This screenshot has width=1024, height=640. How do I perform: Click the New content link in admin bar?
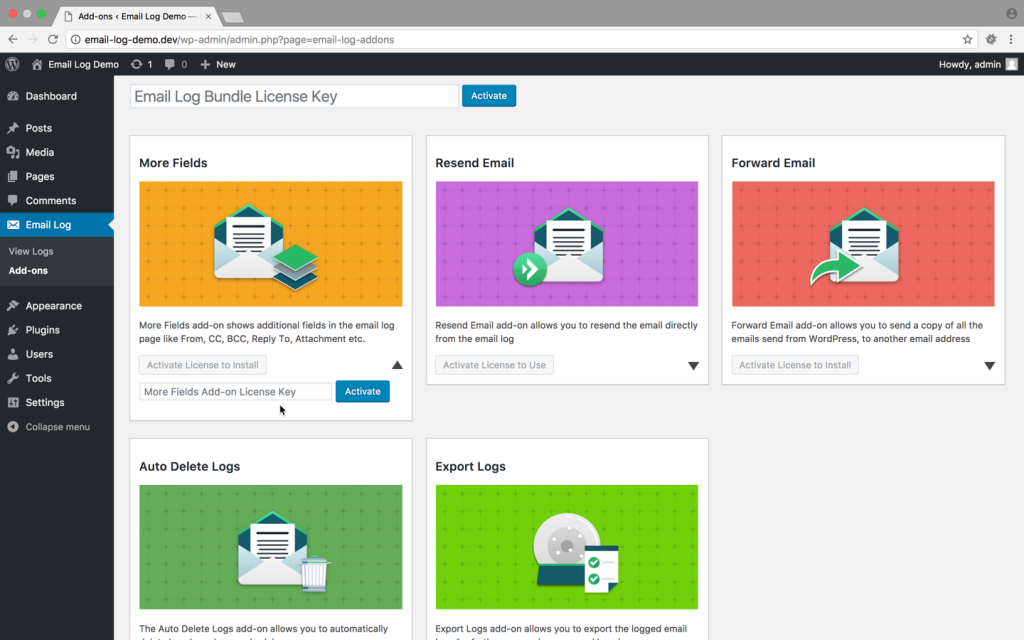[225, 64]
